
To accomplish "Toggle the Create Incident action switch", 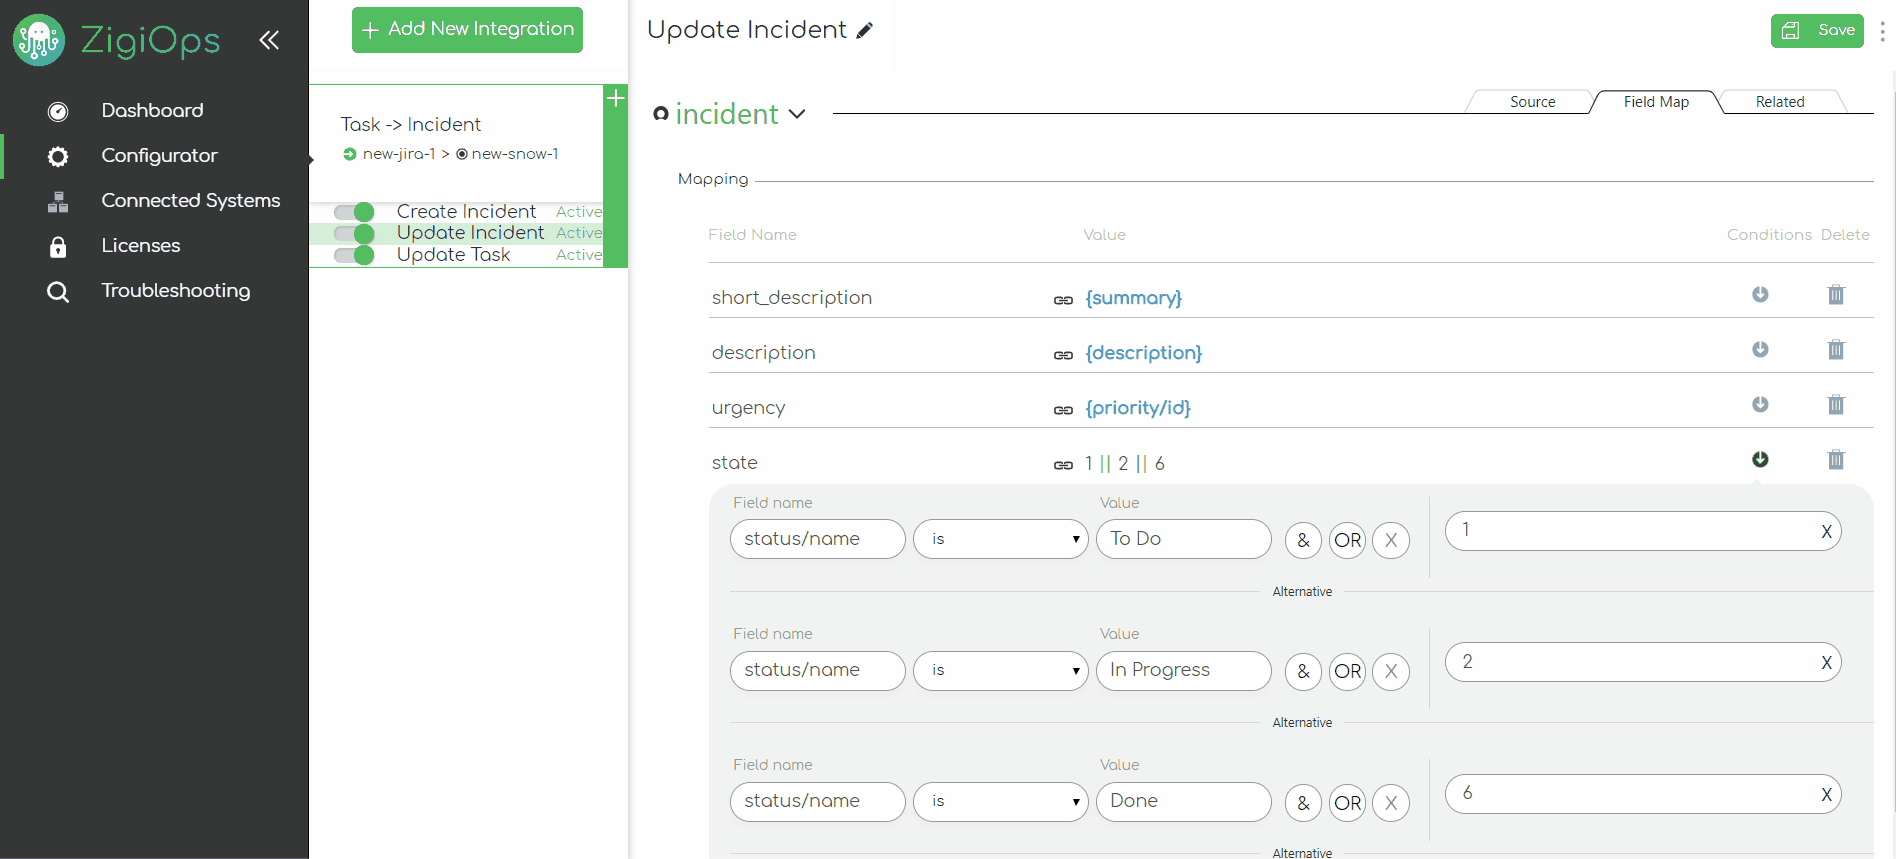I will (354, 212).
